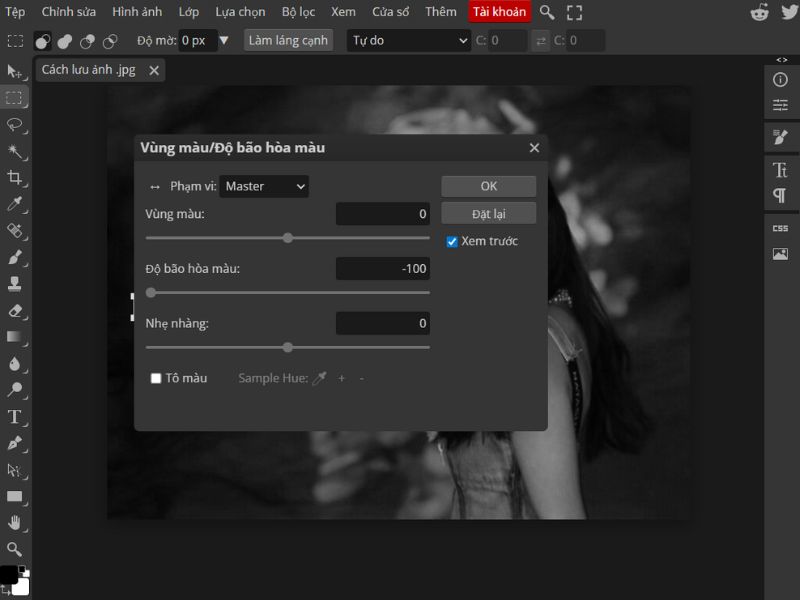Select the Gradient tool
The width and height of the screenshot is (800, 600).
pos(14,337)
